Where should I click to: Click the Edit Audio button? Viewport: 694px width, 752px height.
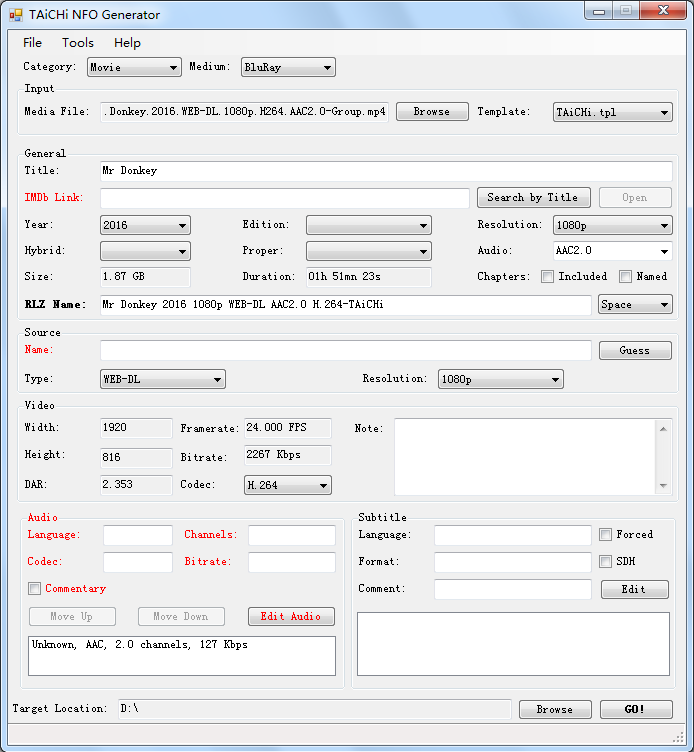pos(291,617)
